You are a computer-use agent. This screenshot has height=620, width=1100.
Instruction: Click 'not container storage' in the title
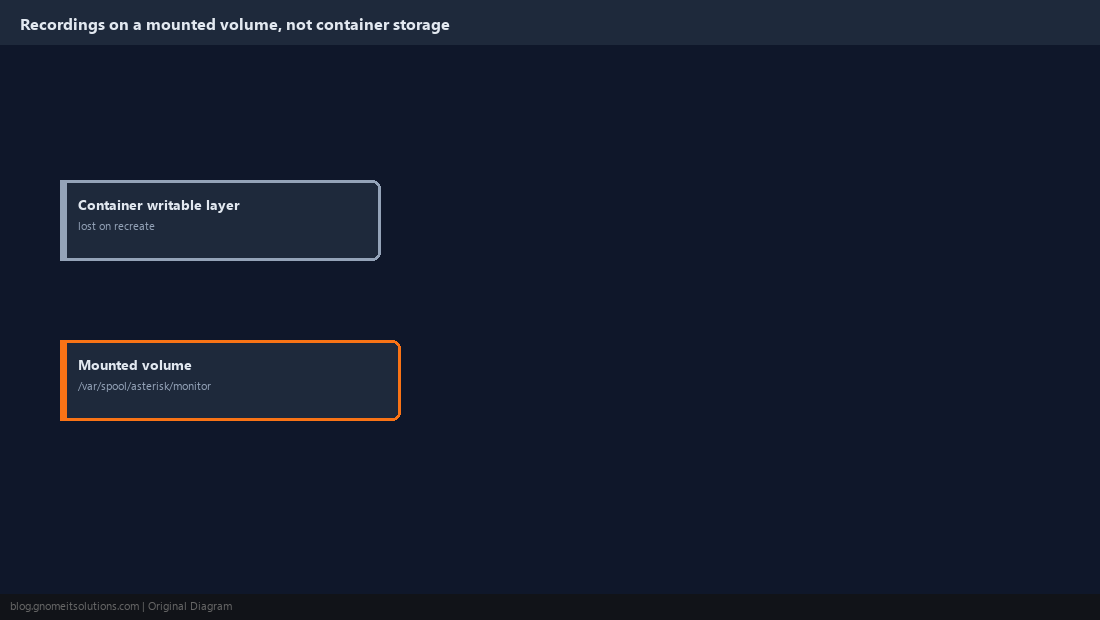[368, 25]
